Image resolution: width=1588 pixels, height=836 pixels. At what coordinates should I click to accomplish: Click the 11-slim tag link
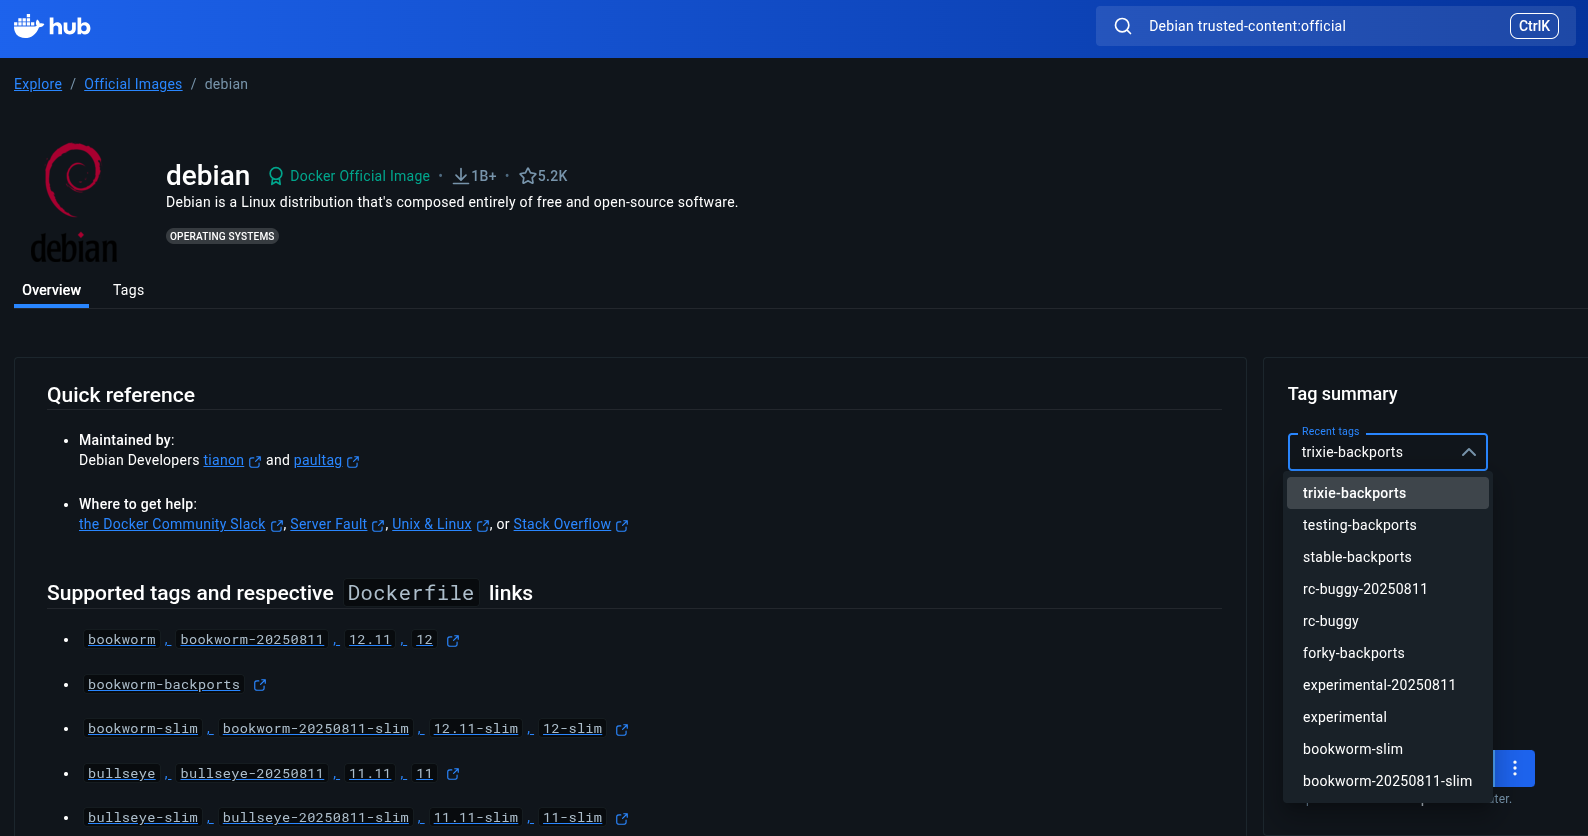(x=572, y=818)
